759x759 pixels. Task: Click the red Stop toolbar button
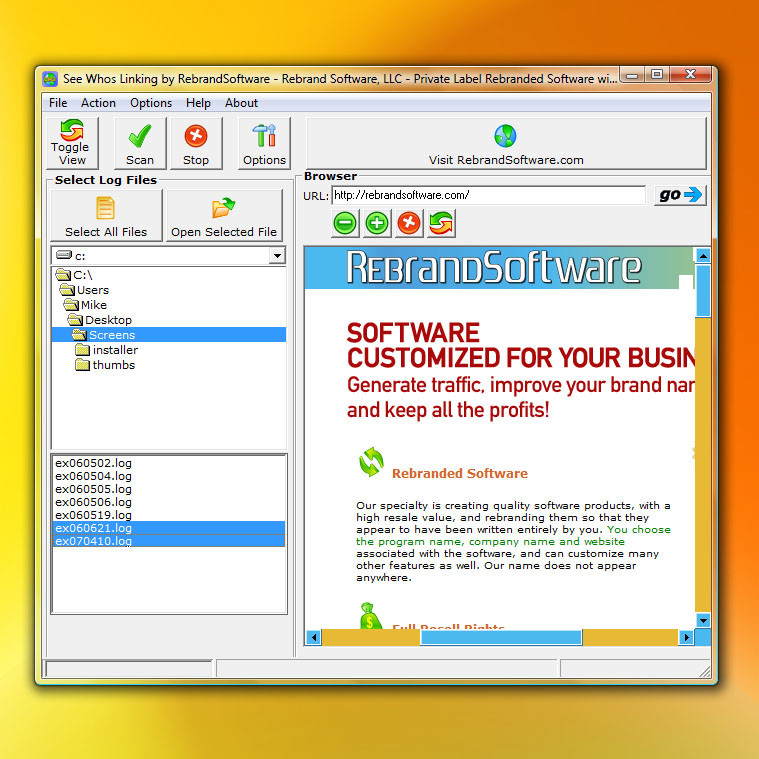click(x=196, y=143)
